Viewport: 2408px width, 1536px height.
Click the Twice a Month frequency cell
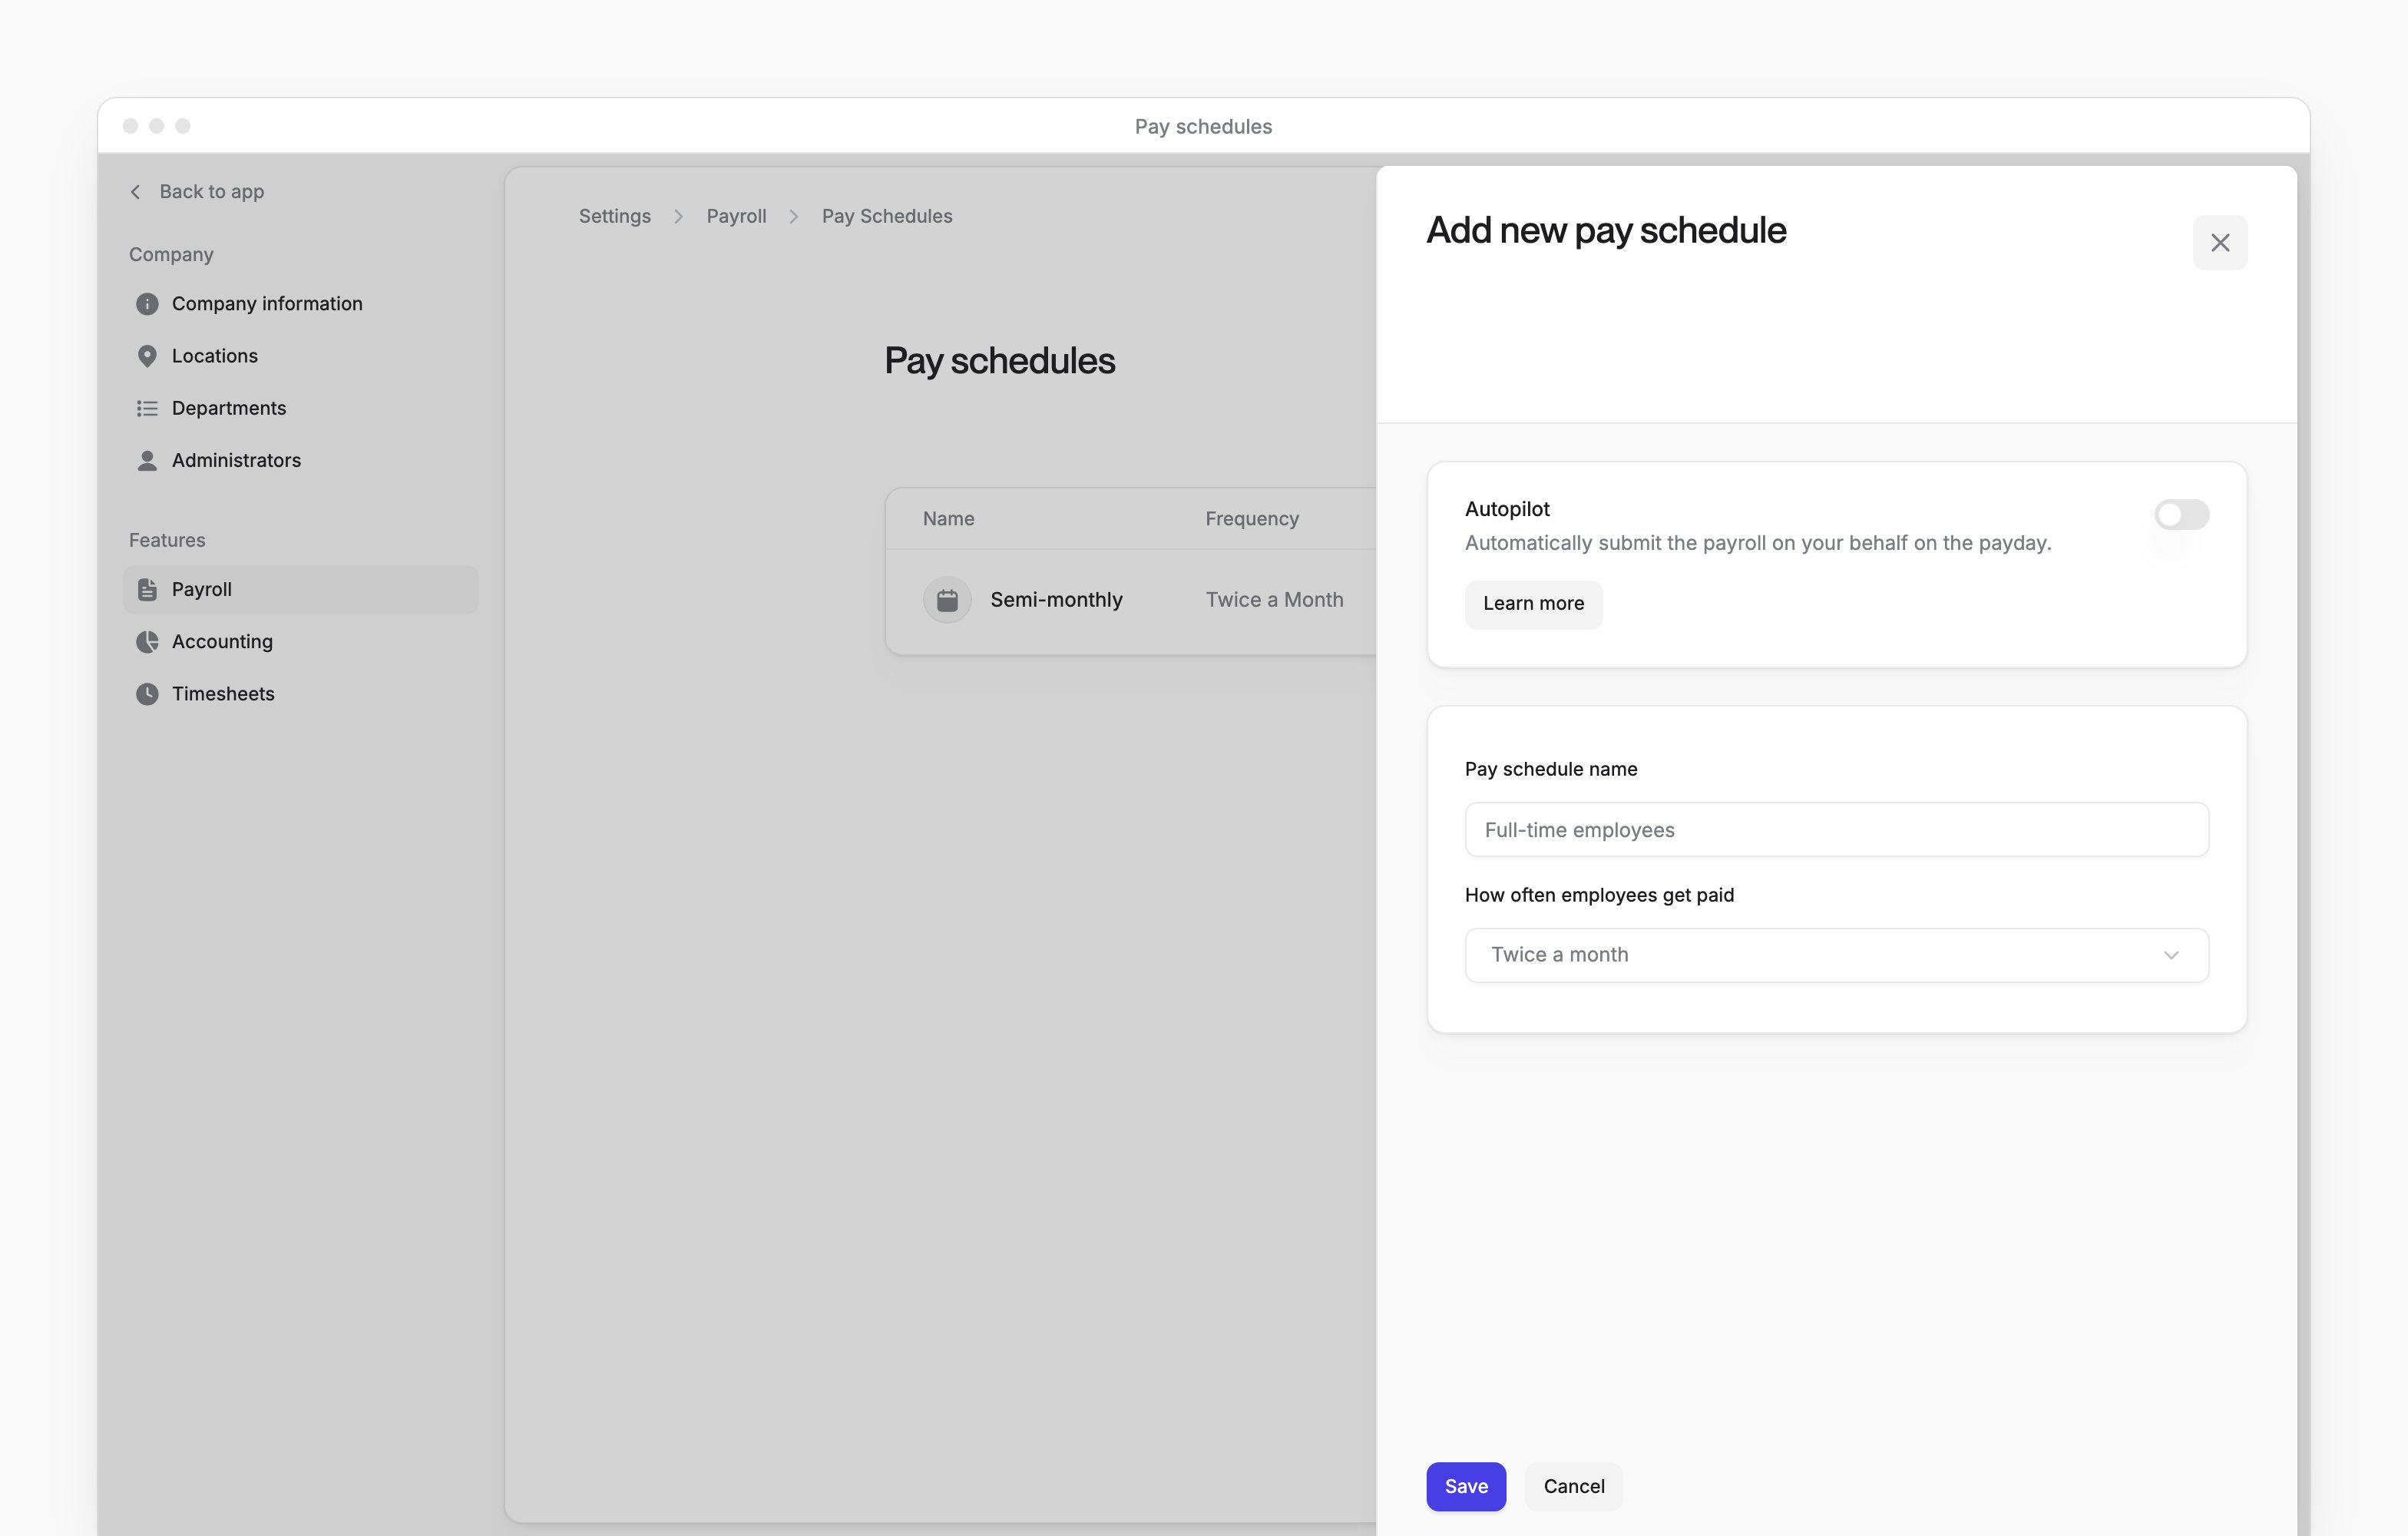point(1274,600)
